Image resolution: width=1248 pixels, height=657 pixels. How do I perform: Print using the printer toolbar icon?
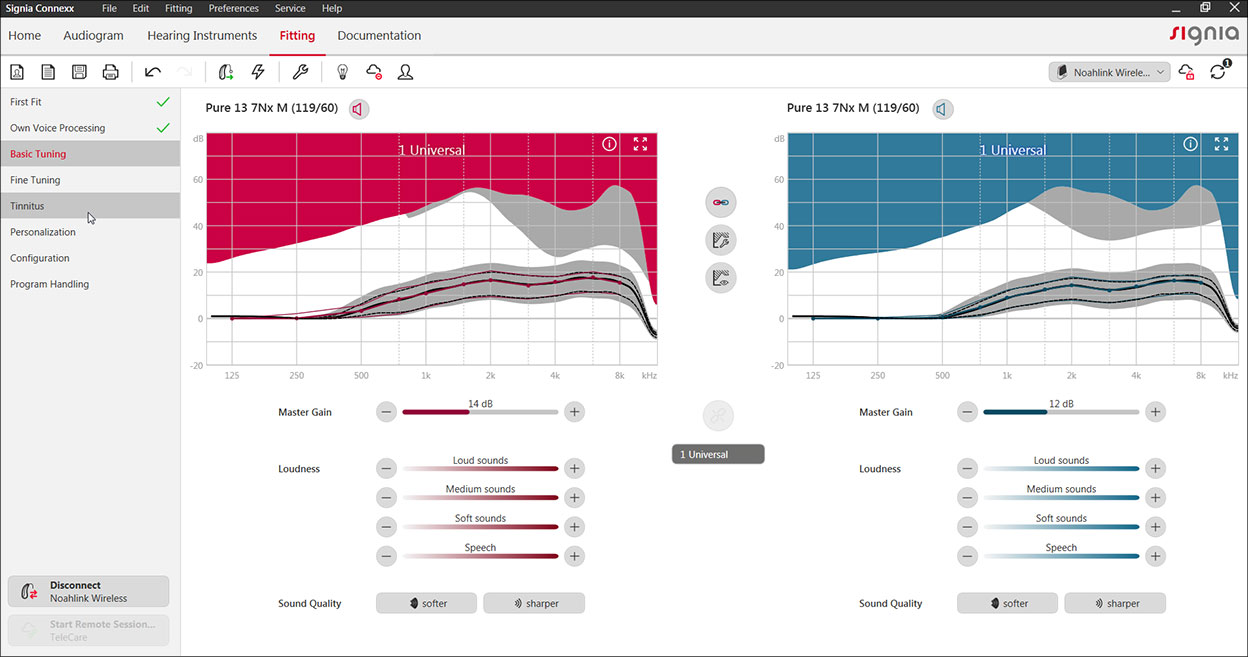coord(111,72)
